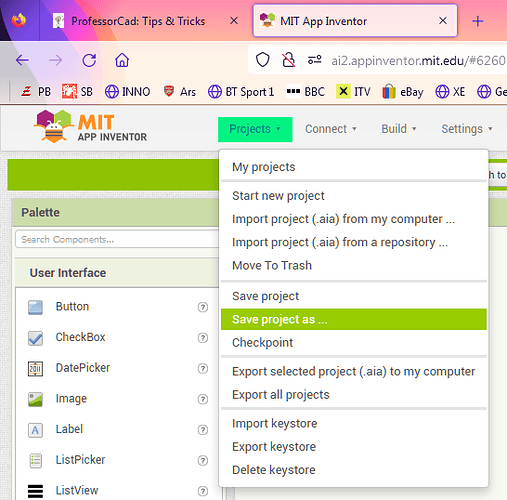Open help for the CheckBox component
Image resolution: width=507 pixels, height=500 pixels.
point(203,338)
